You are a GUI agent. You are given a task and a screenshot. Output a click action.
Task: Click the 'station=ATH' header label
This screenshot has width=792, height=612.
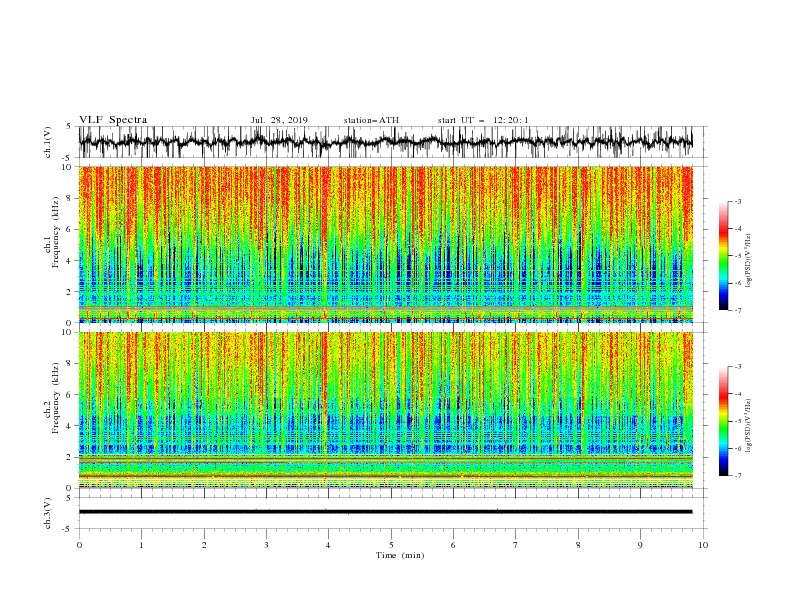(x=371, y=120)
